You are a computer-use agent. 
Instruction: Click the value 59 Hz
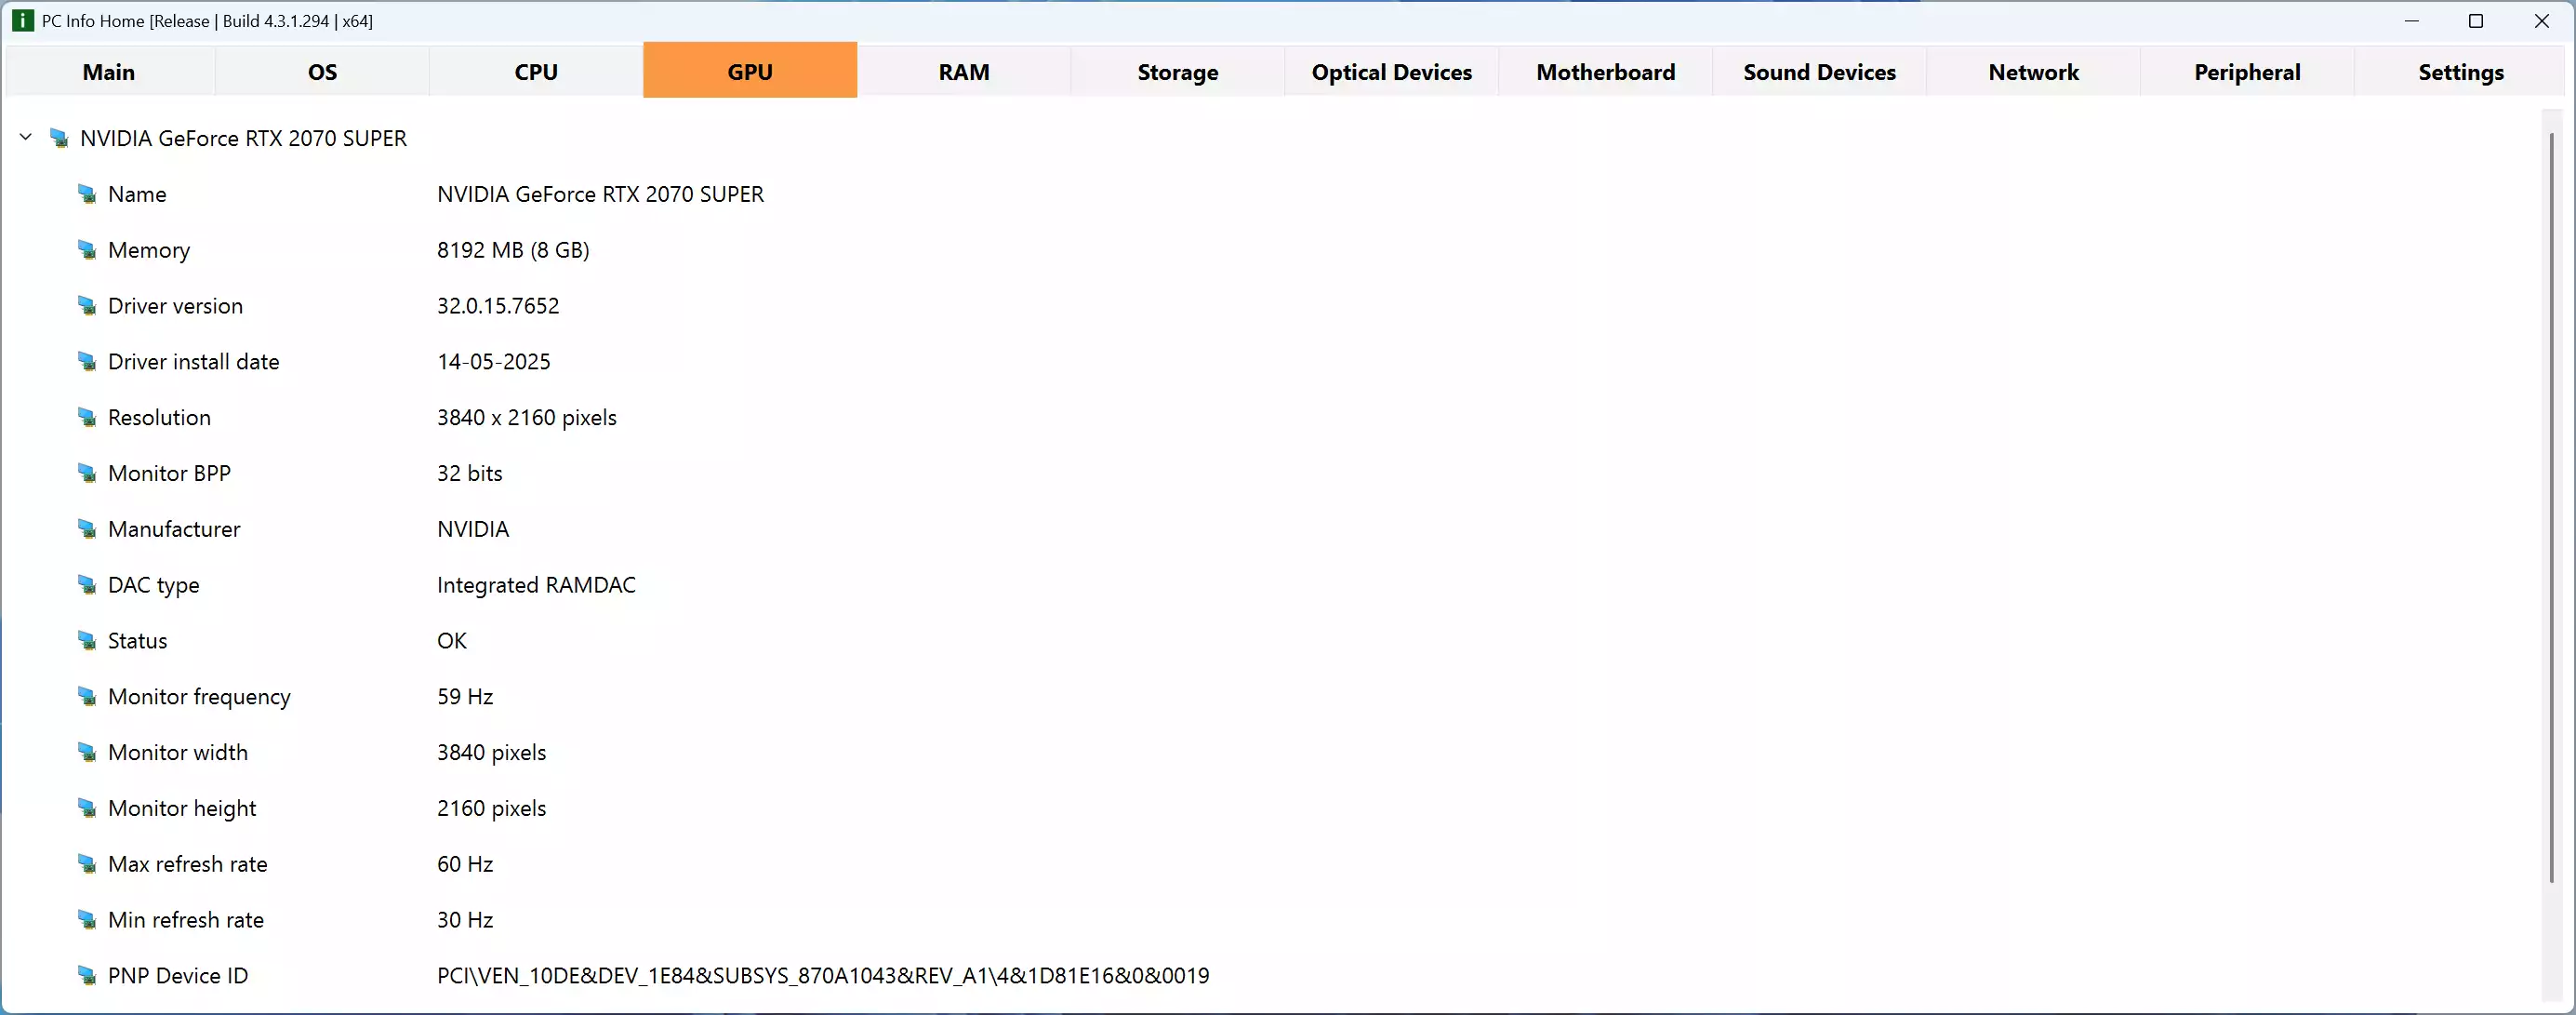(x=465, y=697)
